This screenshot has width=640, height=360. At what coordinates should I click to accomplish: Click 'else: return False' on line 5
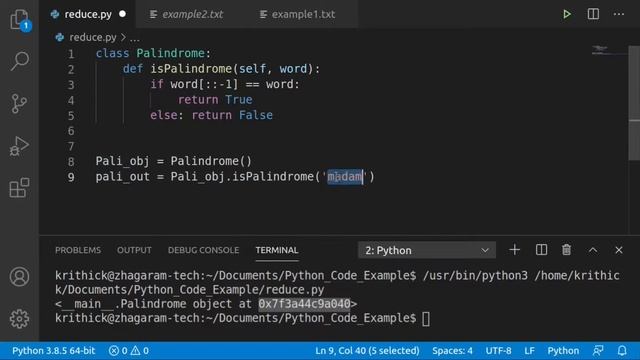(211, 115)
